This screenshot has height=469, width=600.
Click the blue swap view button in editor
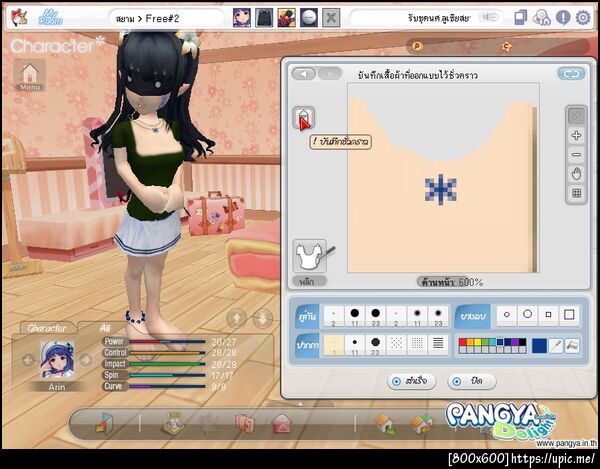pyautogui.click(x=571, y=74)
